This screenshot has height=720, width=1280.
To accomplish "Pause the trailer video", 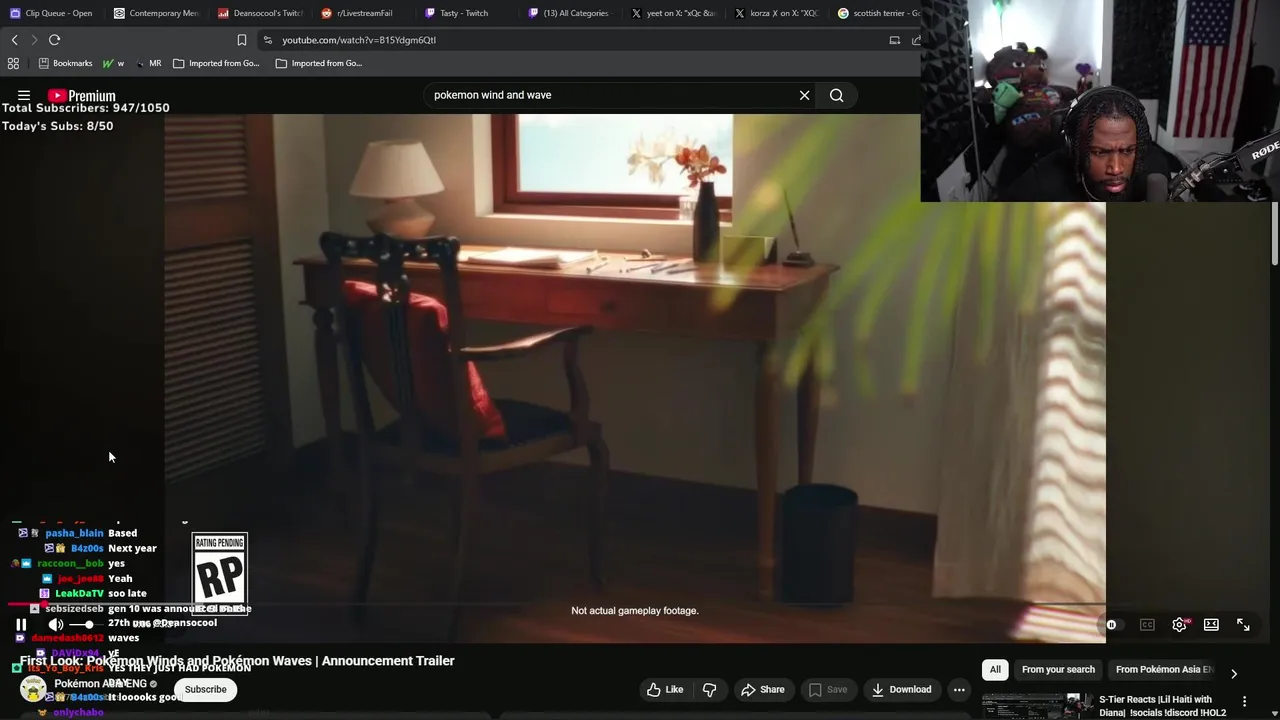I will [21, 625].
